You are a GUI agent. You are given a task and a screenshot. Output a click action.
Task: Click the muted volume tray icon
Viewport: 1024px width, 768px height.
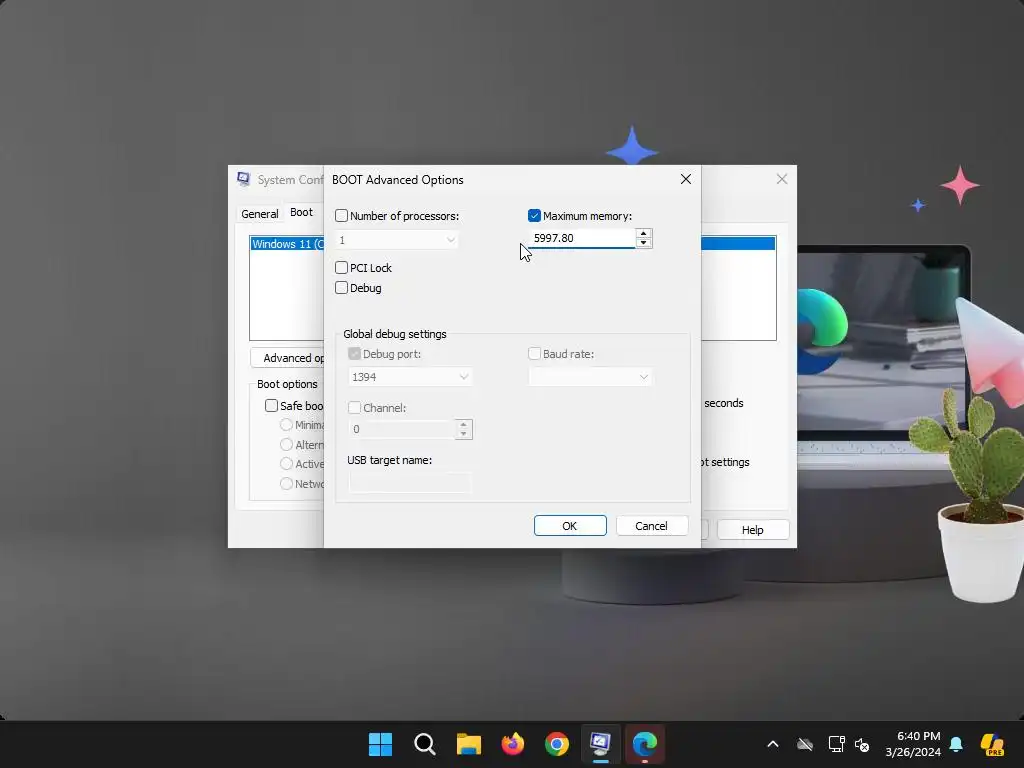tap(862, 744)
